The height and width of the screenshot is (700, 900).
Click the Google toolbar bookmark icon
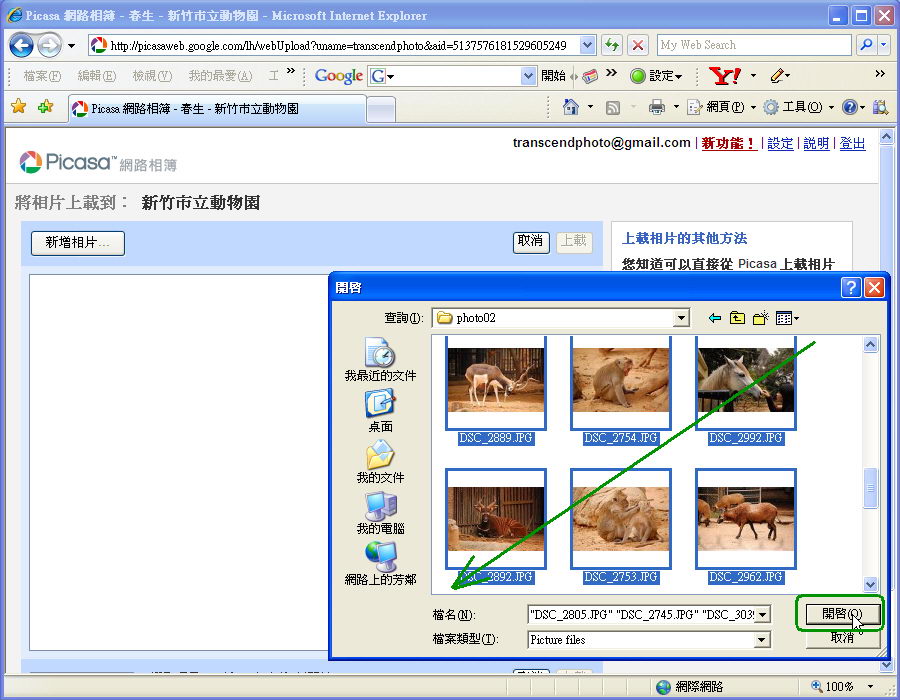589,76
